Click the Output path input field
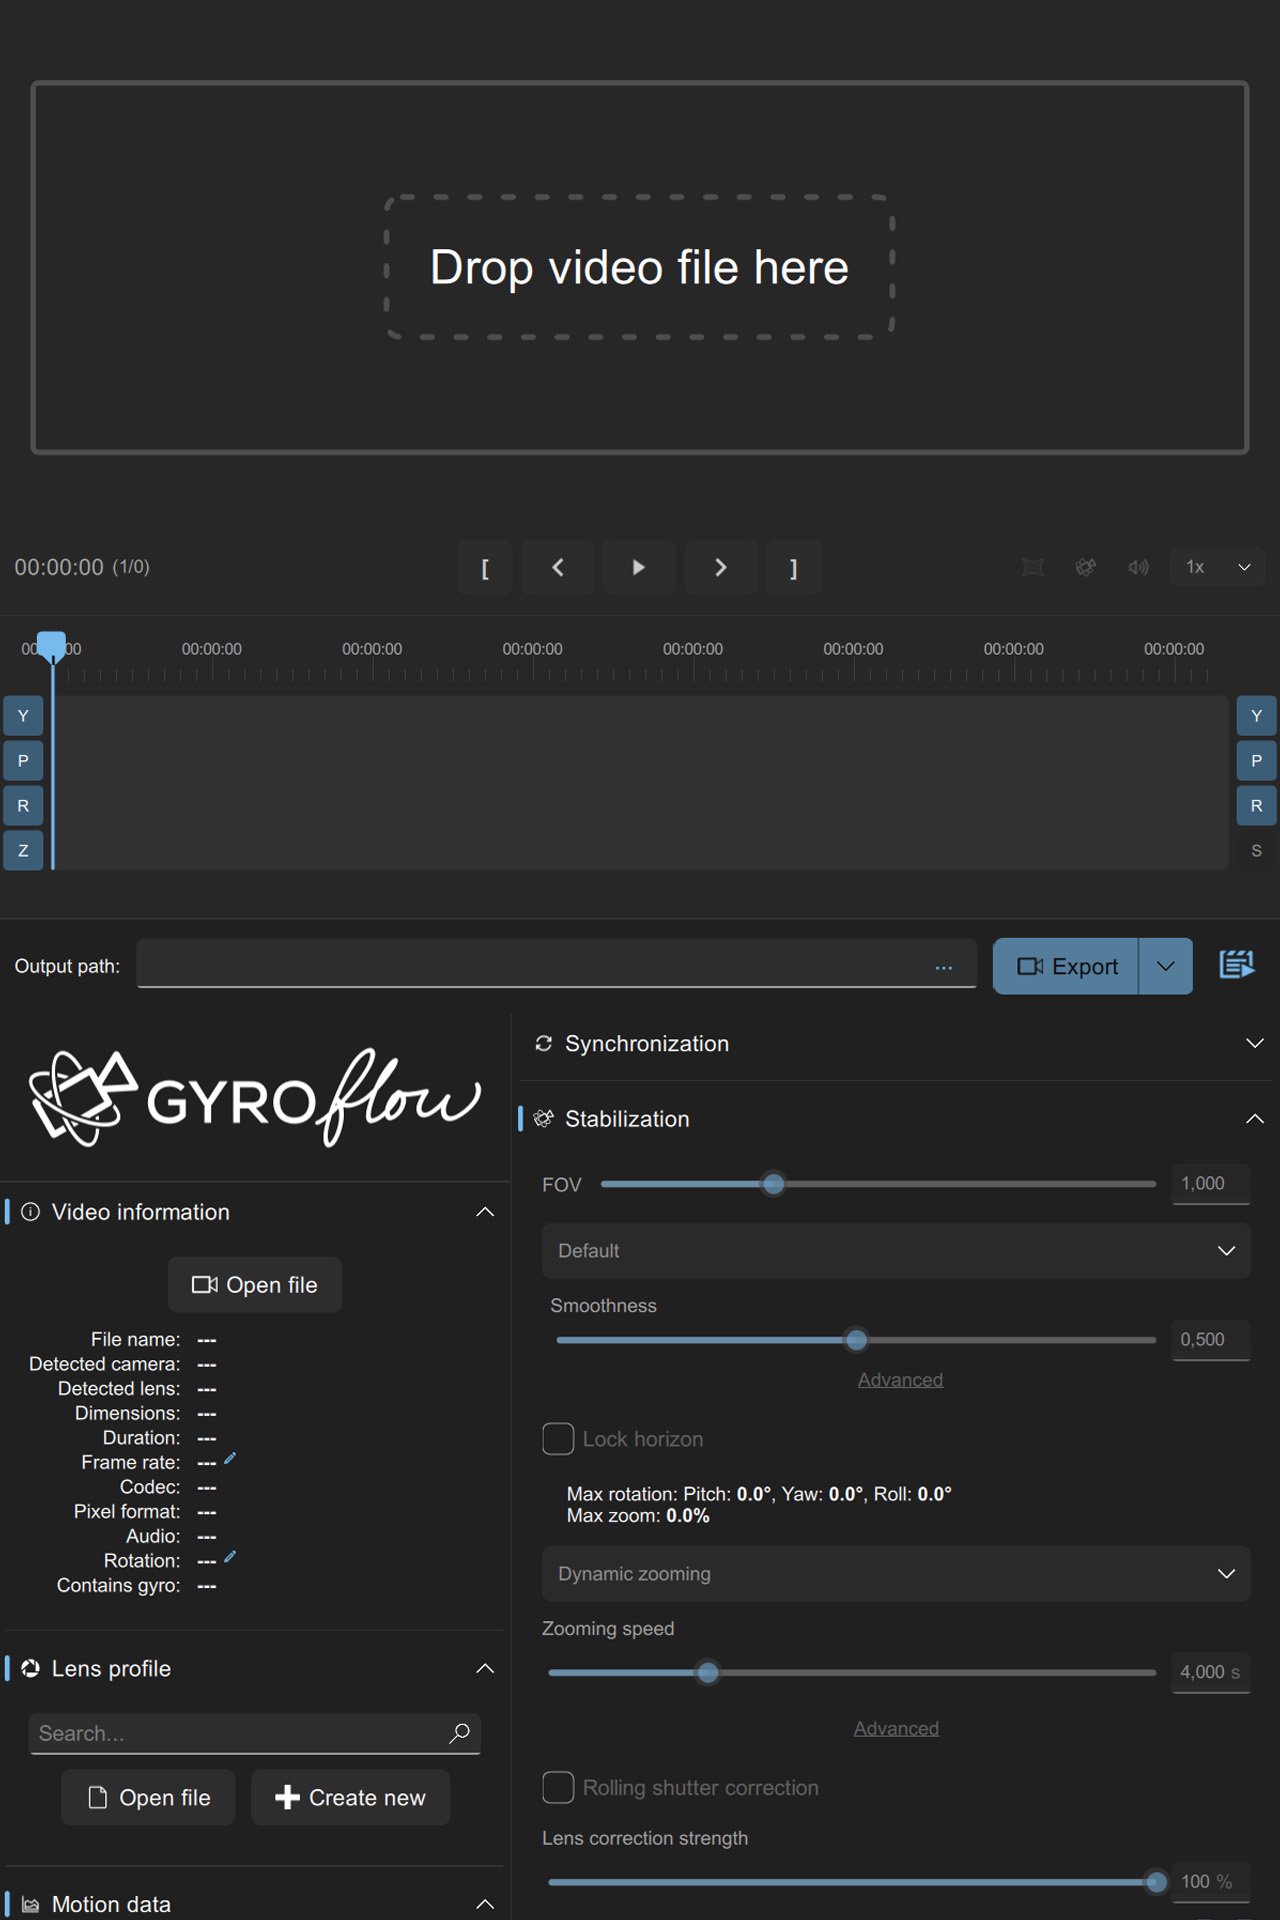 click(x=556, y=964)
